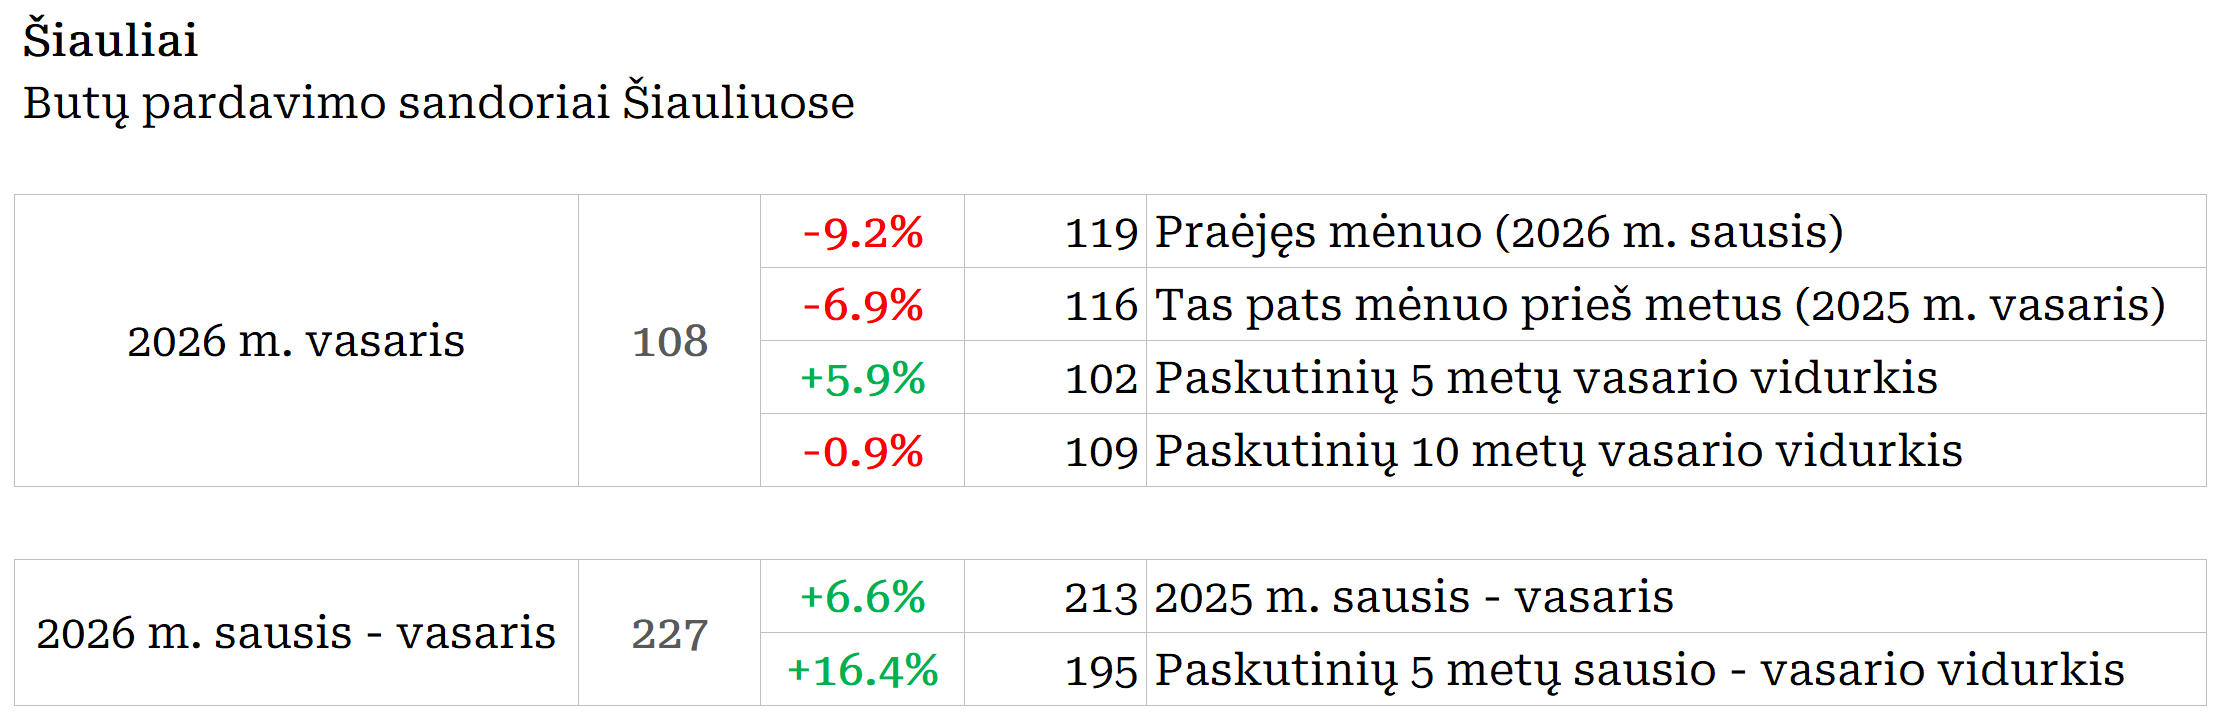Select the 2025 m. sausis - vasaris label
Screen dimensions: 2230x726
pos(1413,598)
